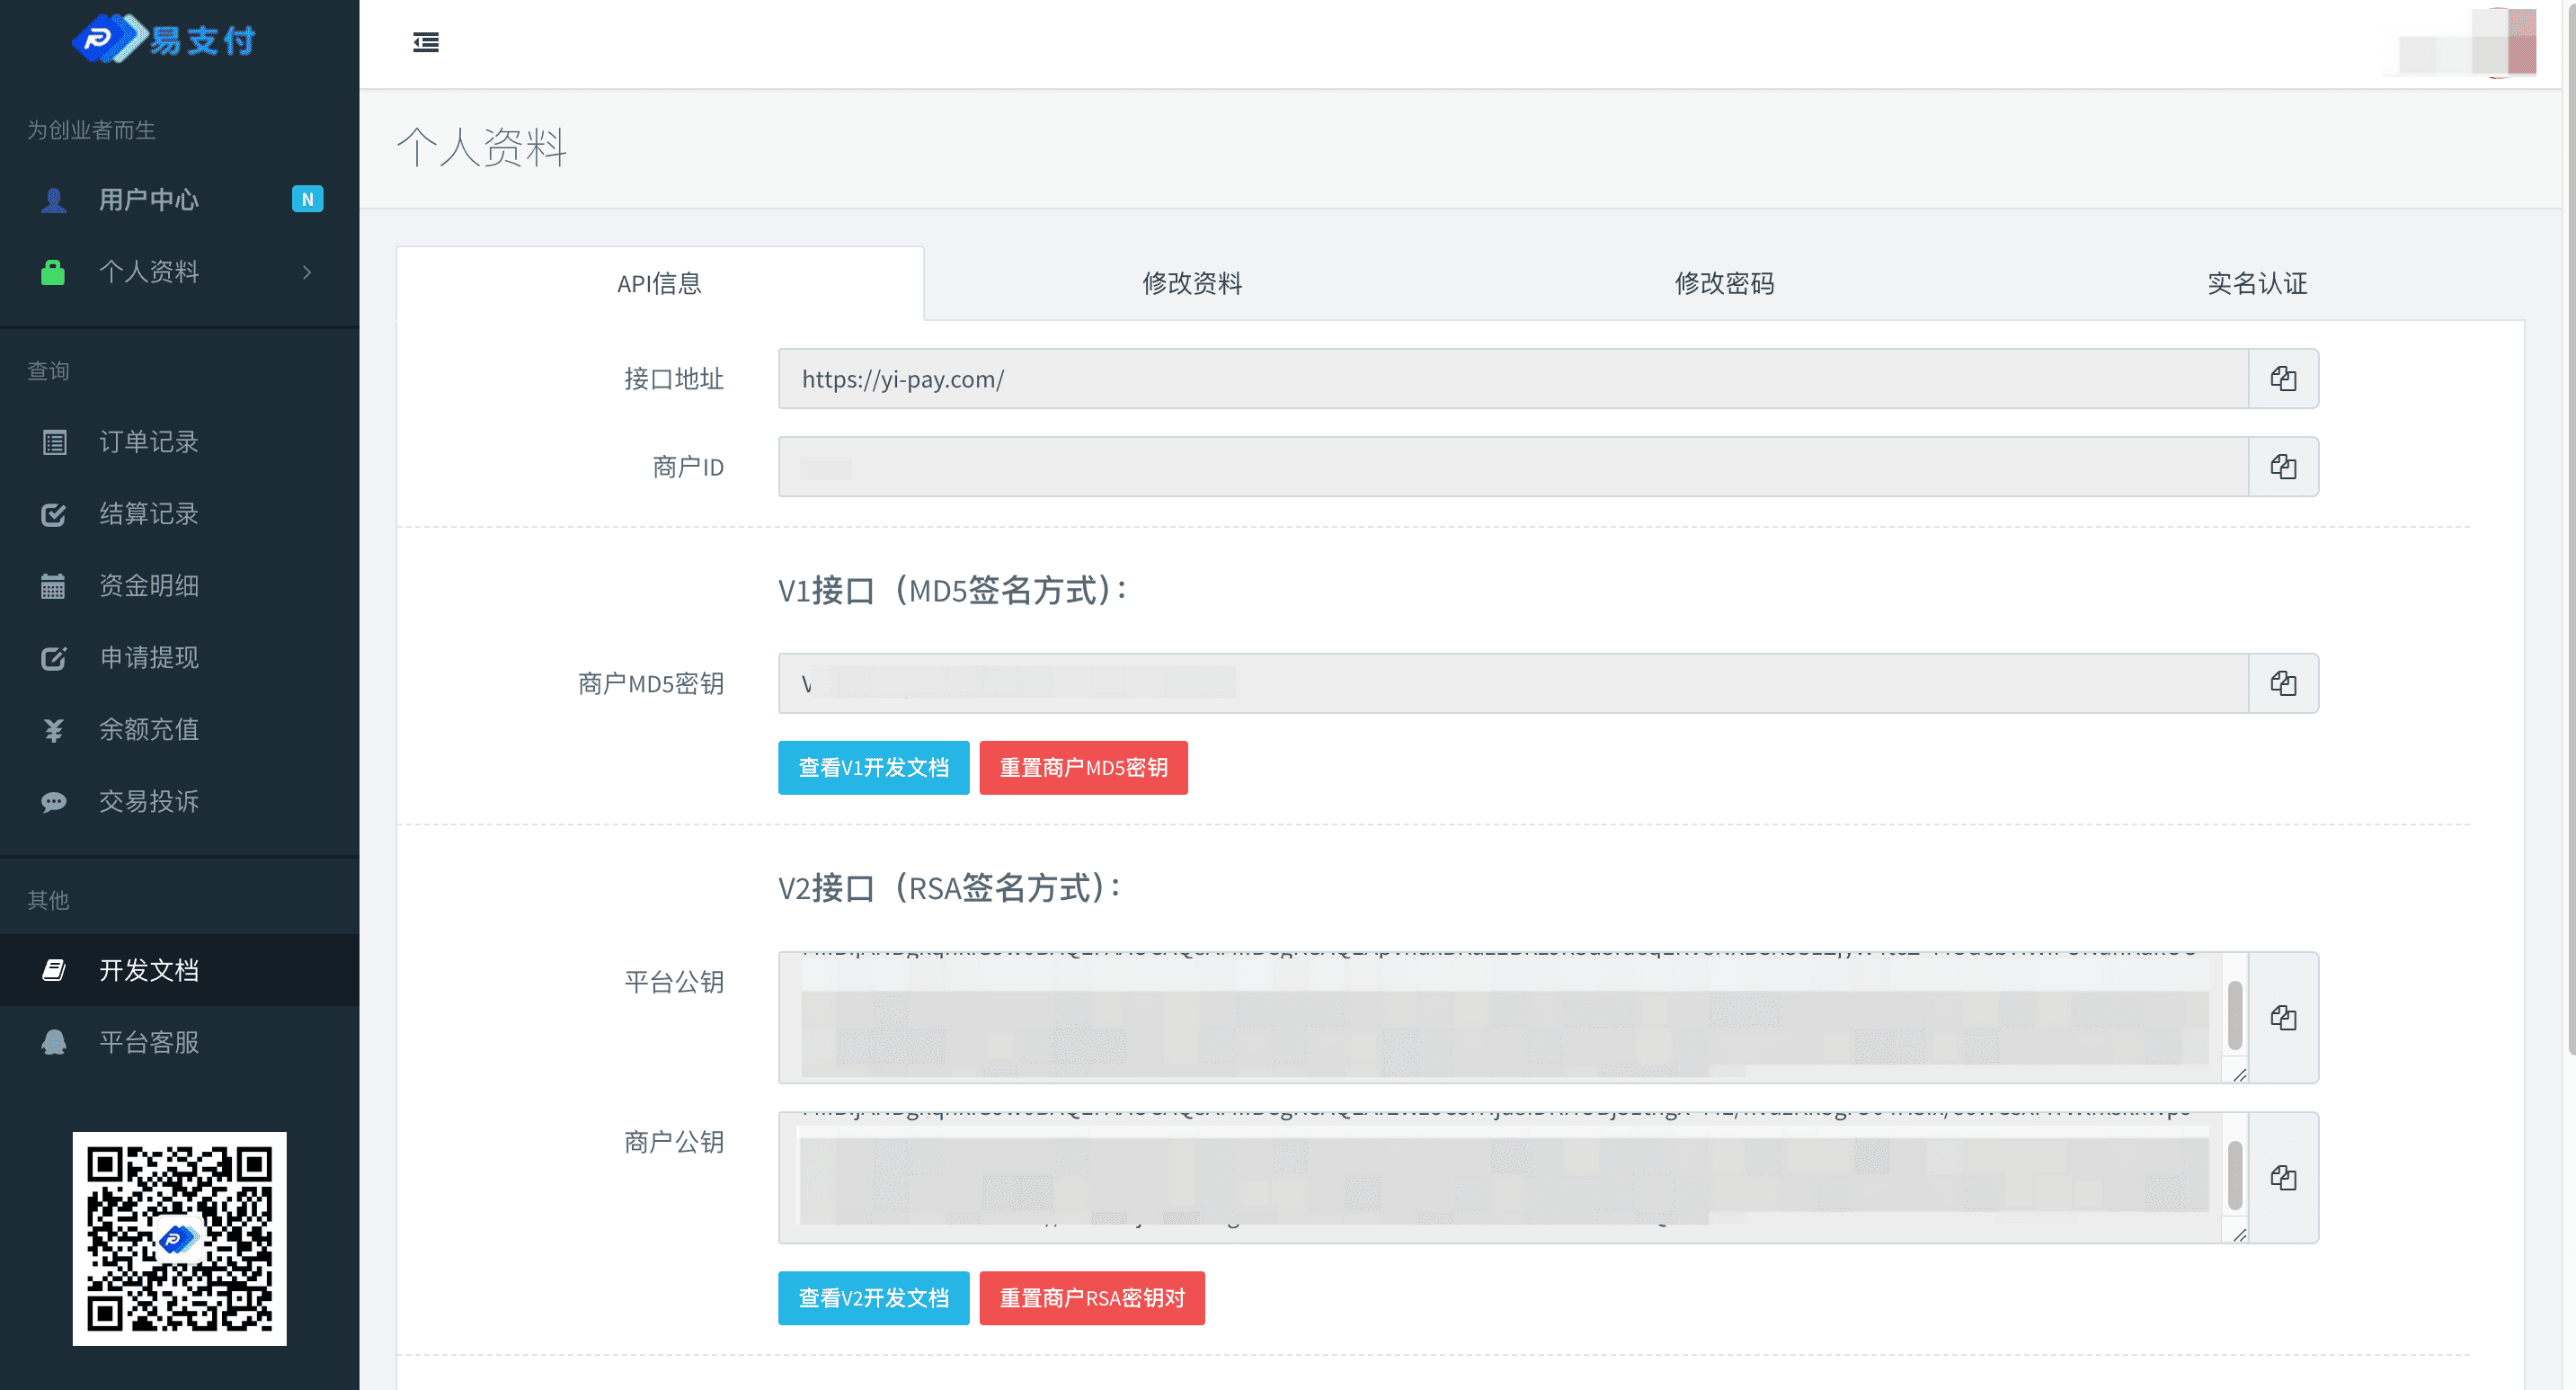
Task: Click the QQ penguin icon beside 平台客服
Action: coord(54,1042)
